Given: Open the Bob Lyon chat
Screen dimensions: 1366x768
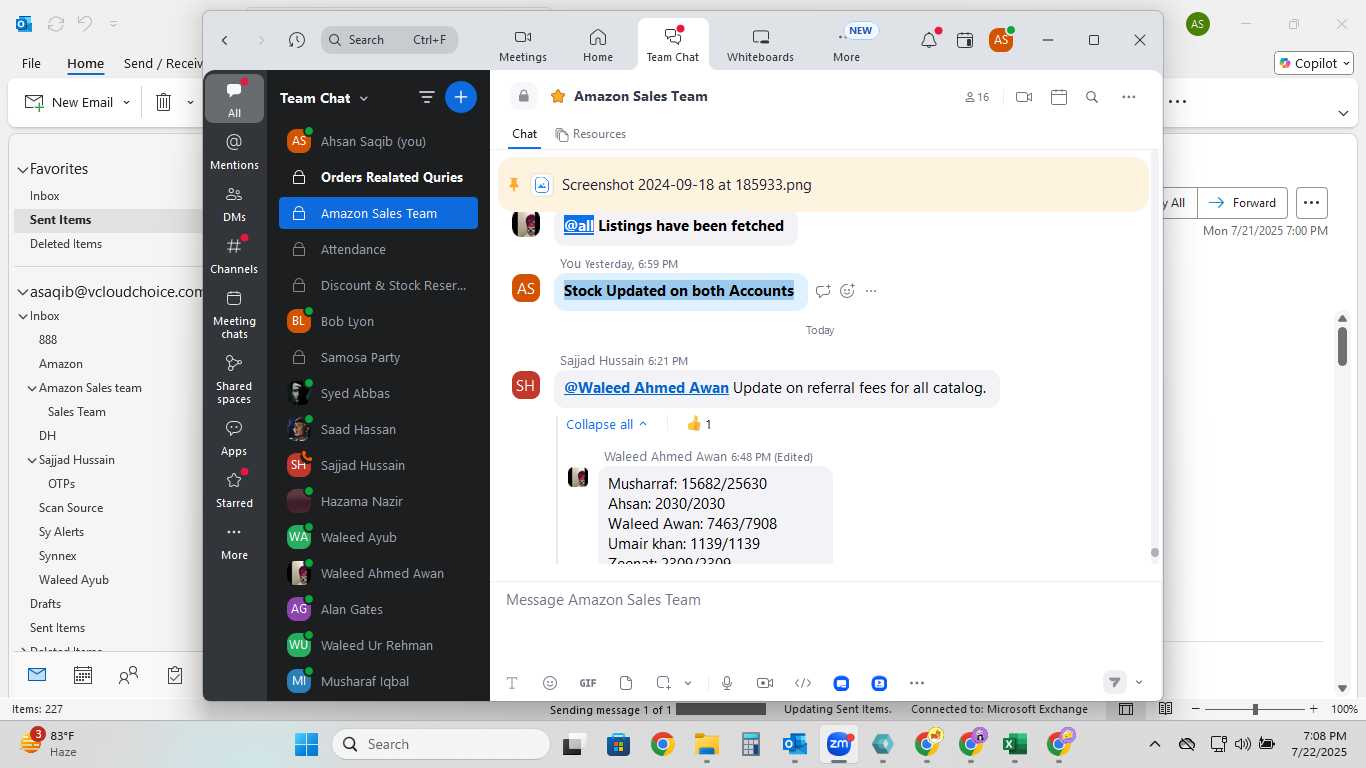Looking at the screenshot, I should (x=378, y=321).
